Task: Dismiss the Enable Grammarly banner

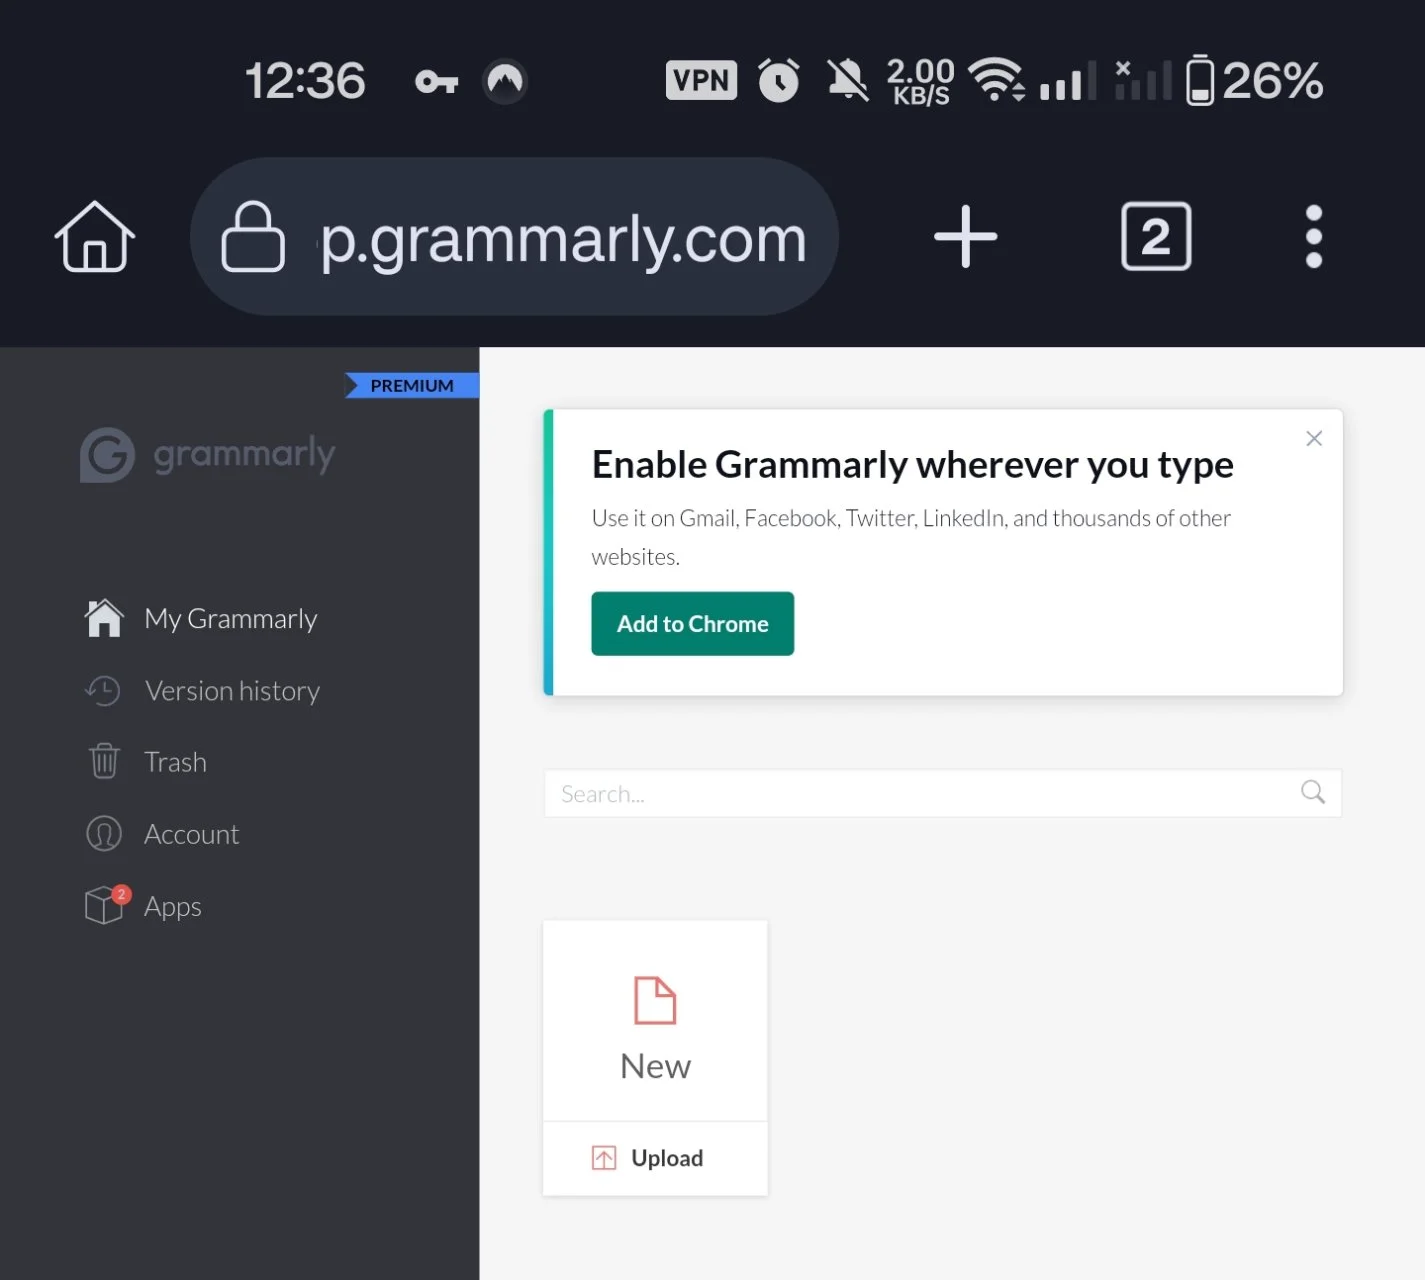Action: click(1314, 439)
